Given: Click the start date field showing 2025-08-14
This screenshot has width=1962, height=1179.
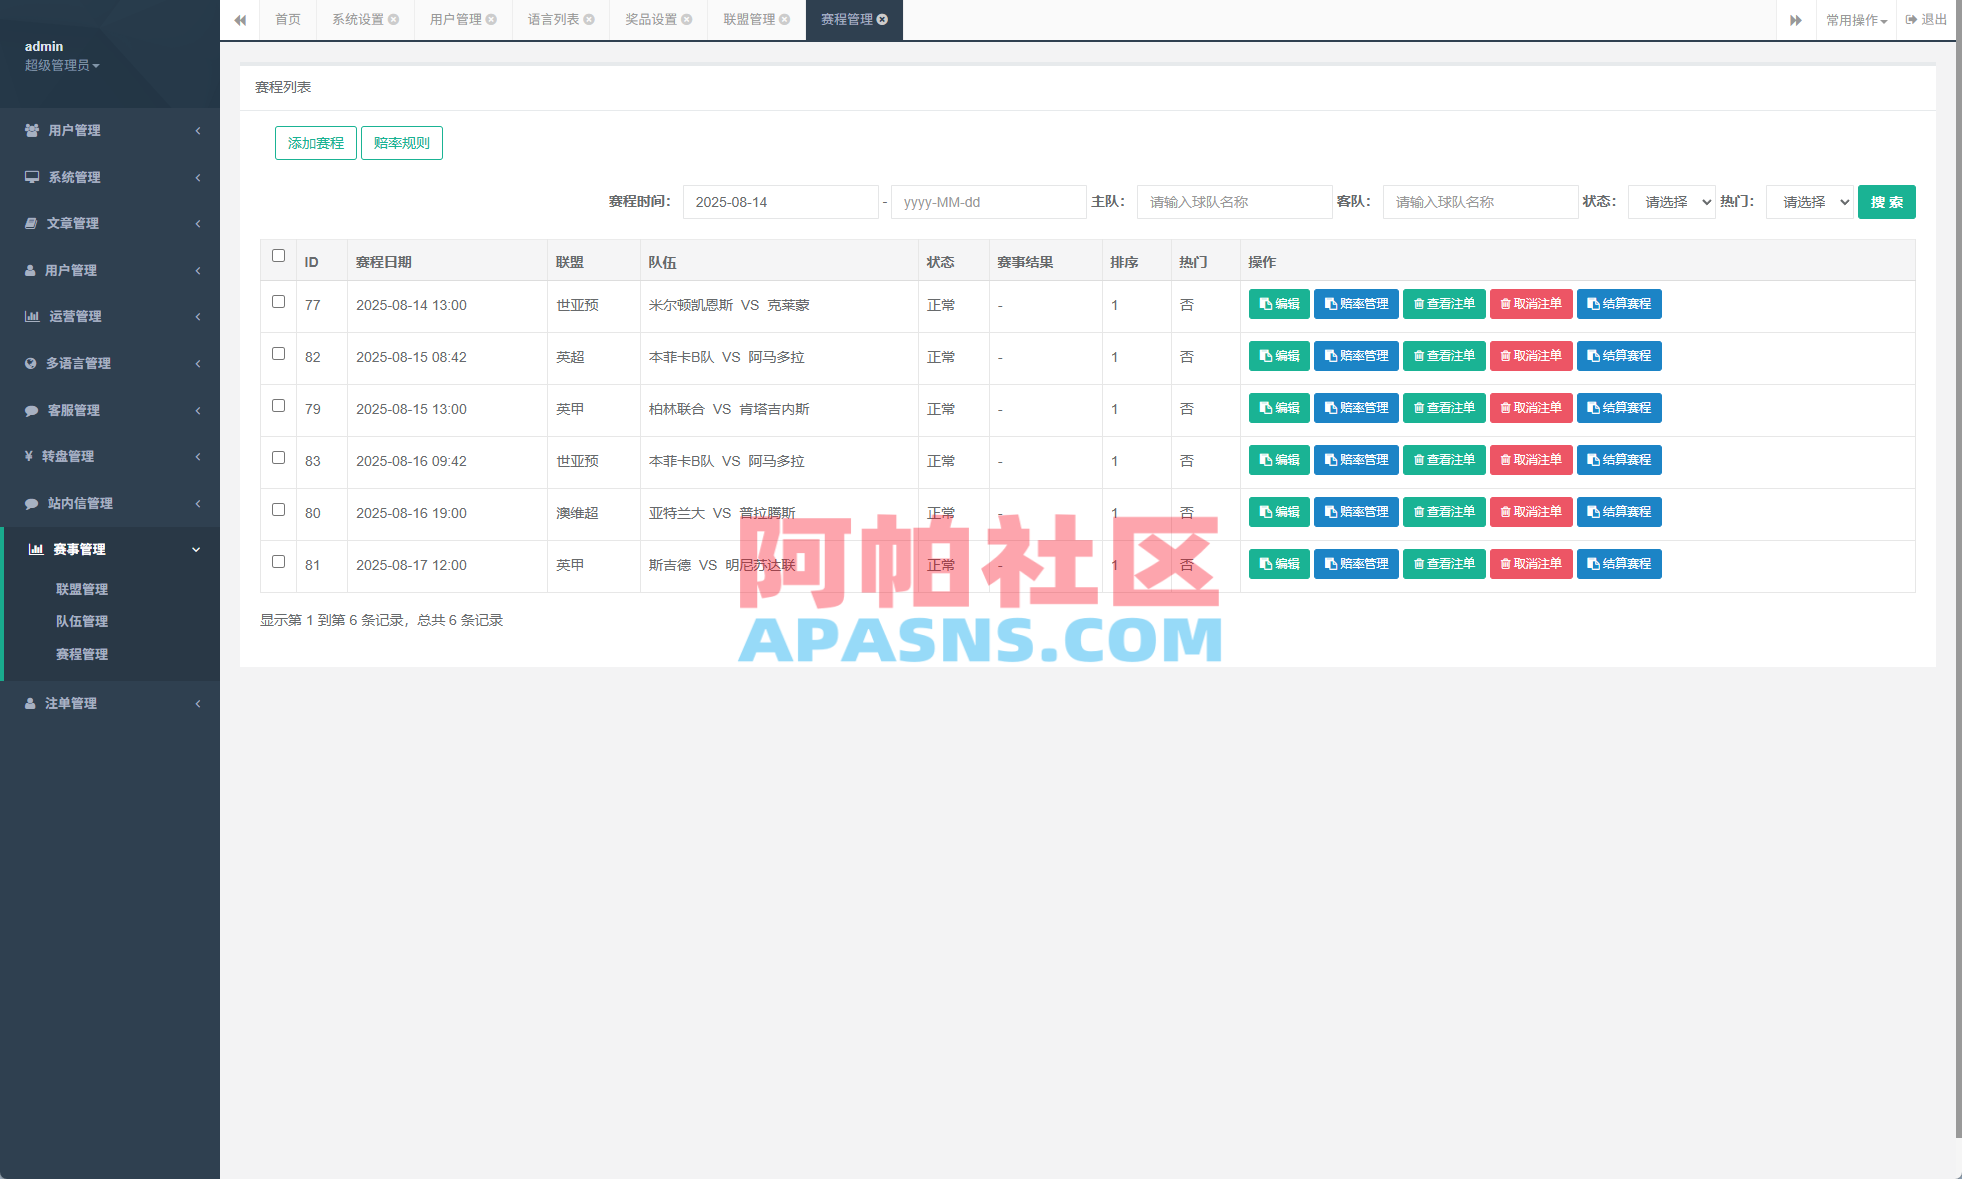Looking at the screenshot, I should coord(781,201).
